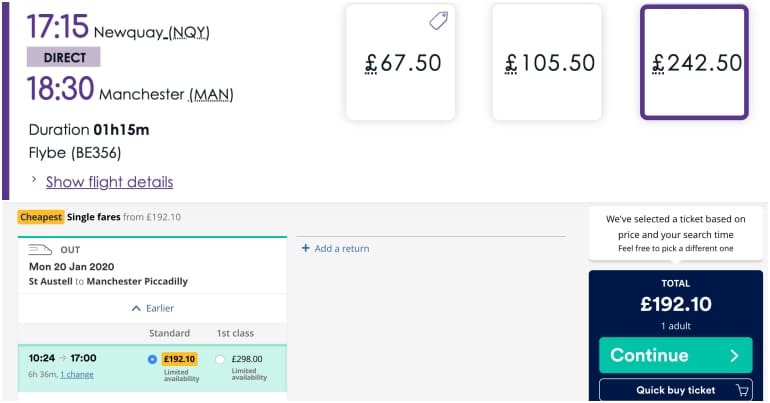This screenshot has width=770, height=403.
Task: Expand Show flight details chevron
Action: [x=34, y=179]
